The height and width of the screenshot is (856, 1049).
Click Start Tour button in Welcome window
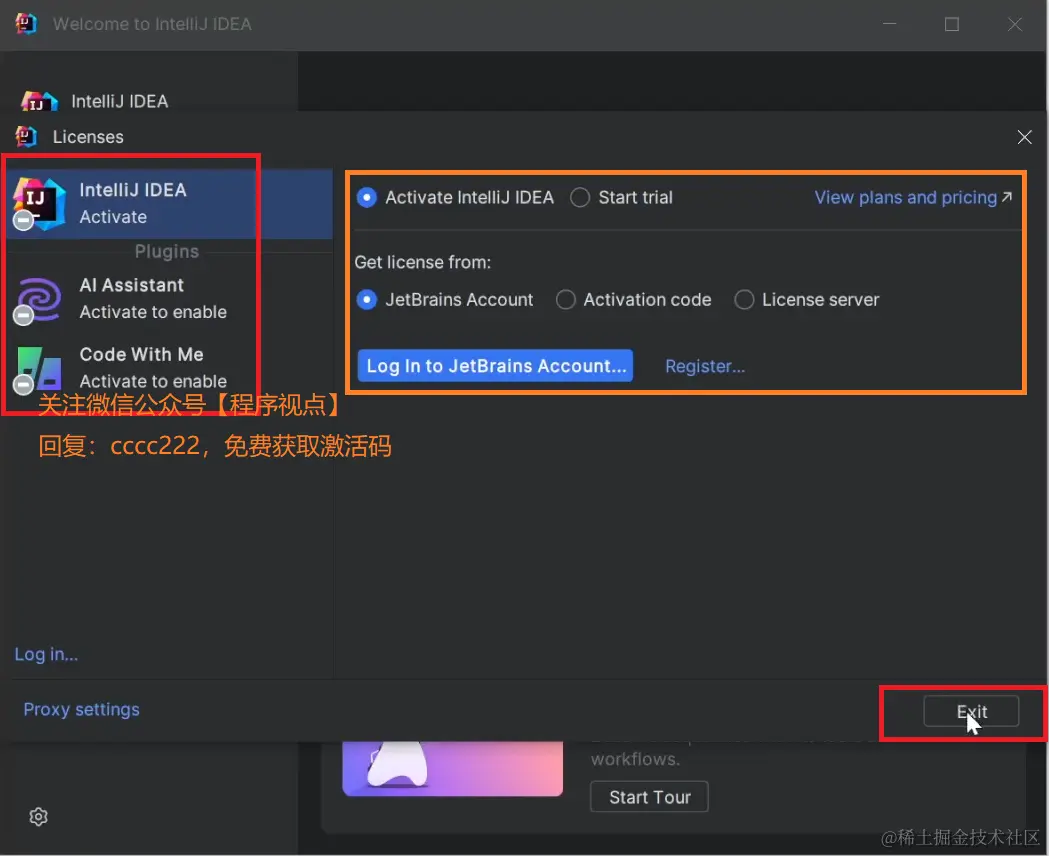click(x=649, y=797)
